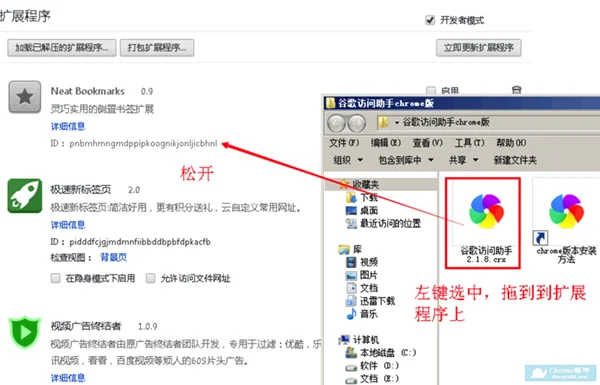Open 详细信息 link under 极速新标签页
This screenshot has width=600, height=385.
[68, 225]
